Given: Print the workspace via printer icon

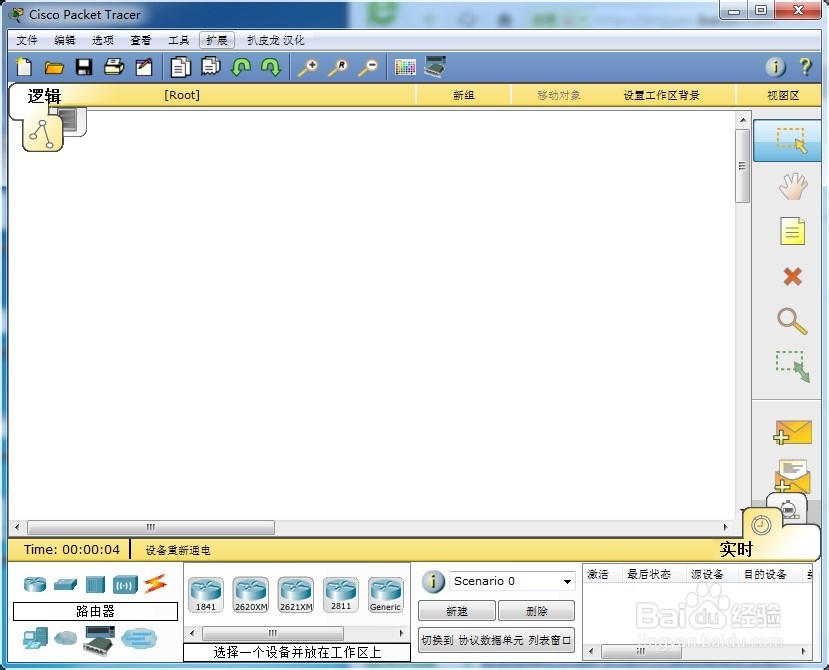Looking at the screenshot, I should point(114,67).
